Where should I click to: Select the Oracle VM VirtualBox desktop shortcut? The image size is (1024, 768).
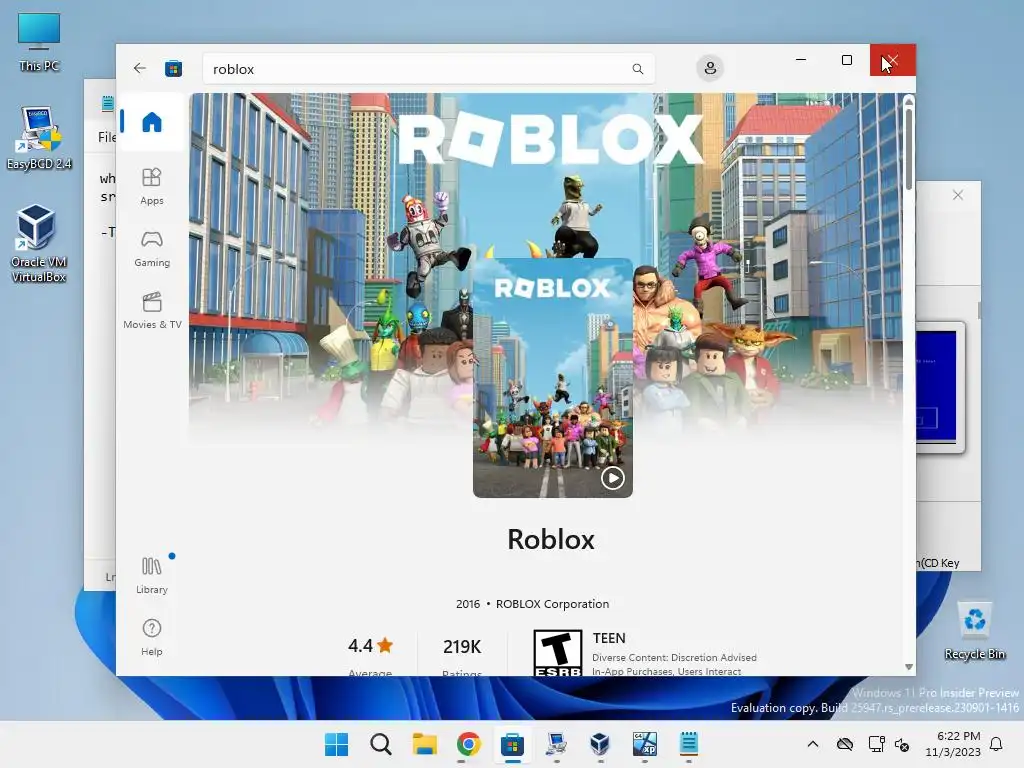[39, 243]
